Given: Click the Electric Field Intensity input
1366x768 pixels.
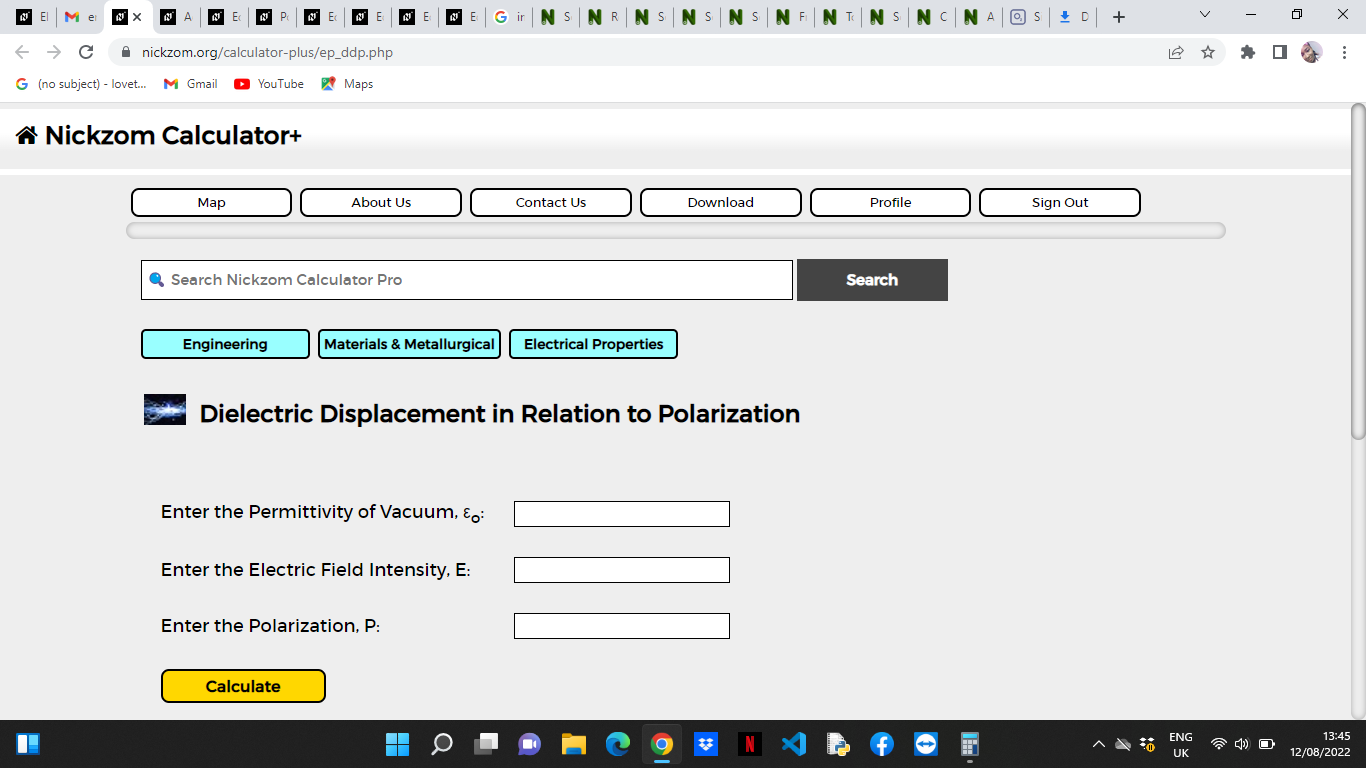Looking at the screenshot, I should pyautogui.click(x=622, y=570).
